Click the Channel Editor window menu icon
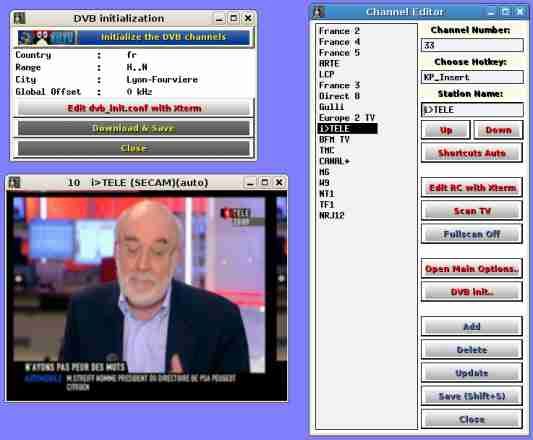Viewport: 533px width, 440px height. point(318,12)
